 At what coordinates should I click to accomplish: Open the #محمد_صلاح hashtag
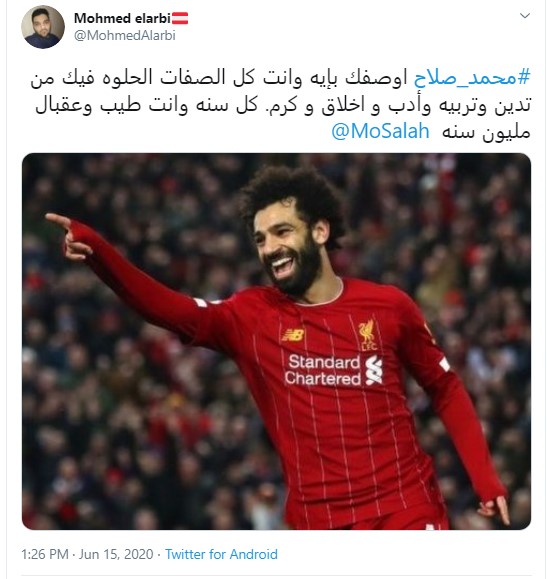click(472, 78)
